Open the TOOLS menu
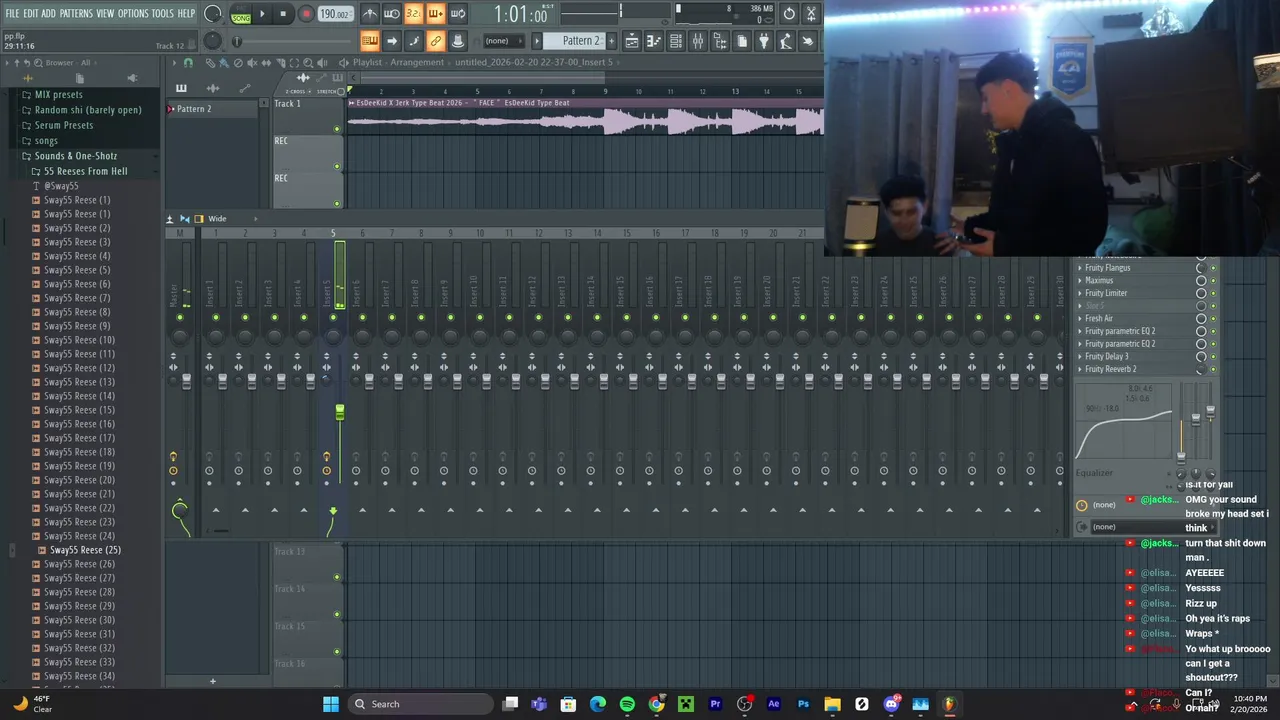The image size is (1280, 720). tap(163, 14)
